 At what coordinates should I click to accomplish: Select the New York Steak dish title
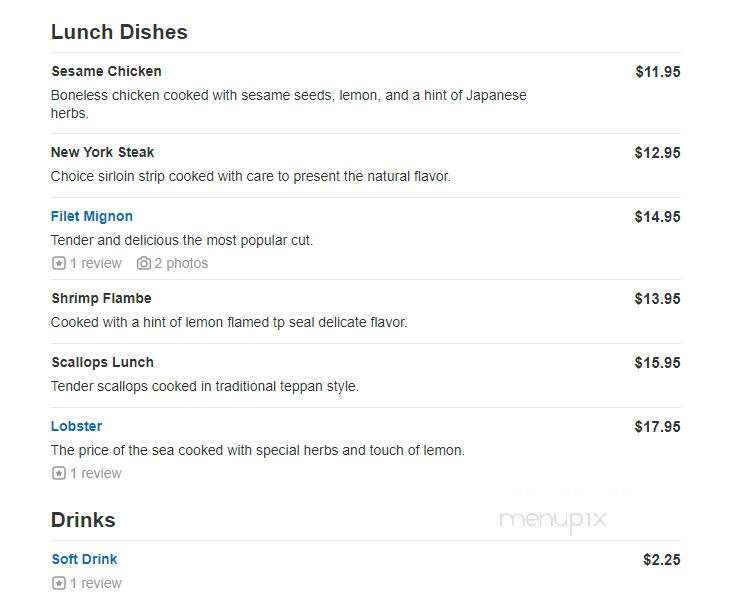point(102,152)
